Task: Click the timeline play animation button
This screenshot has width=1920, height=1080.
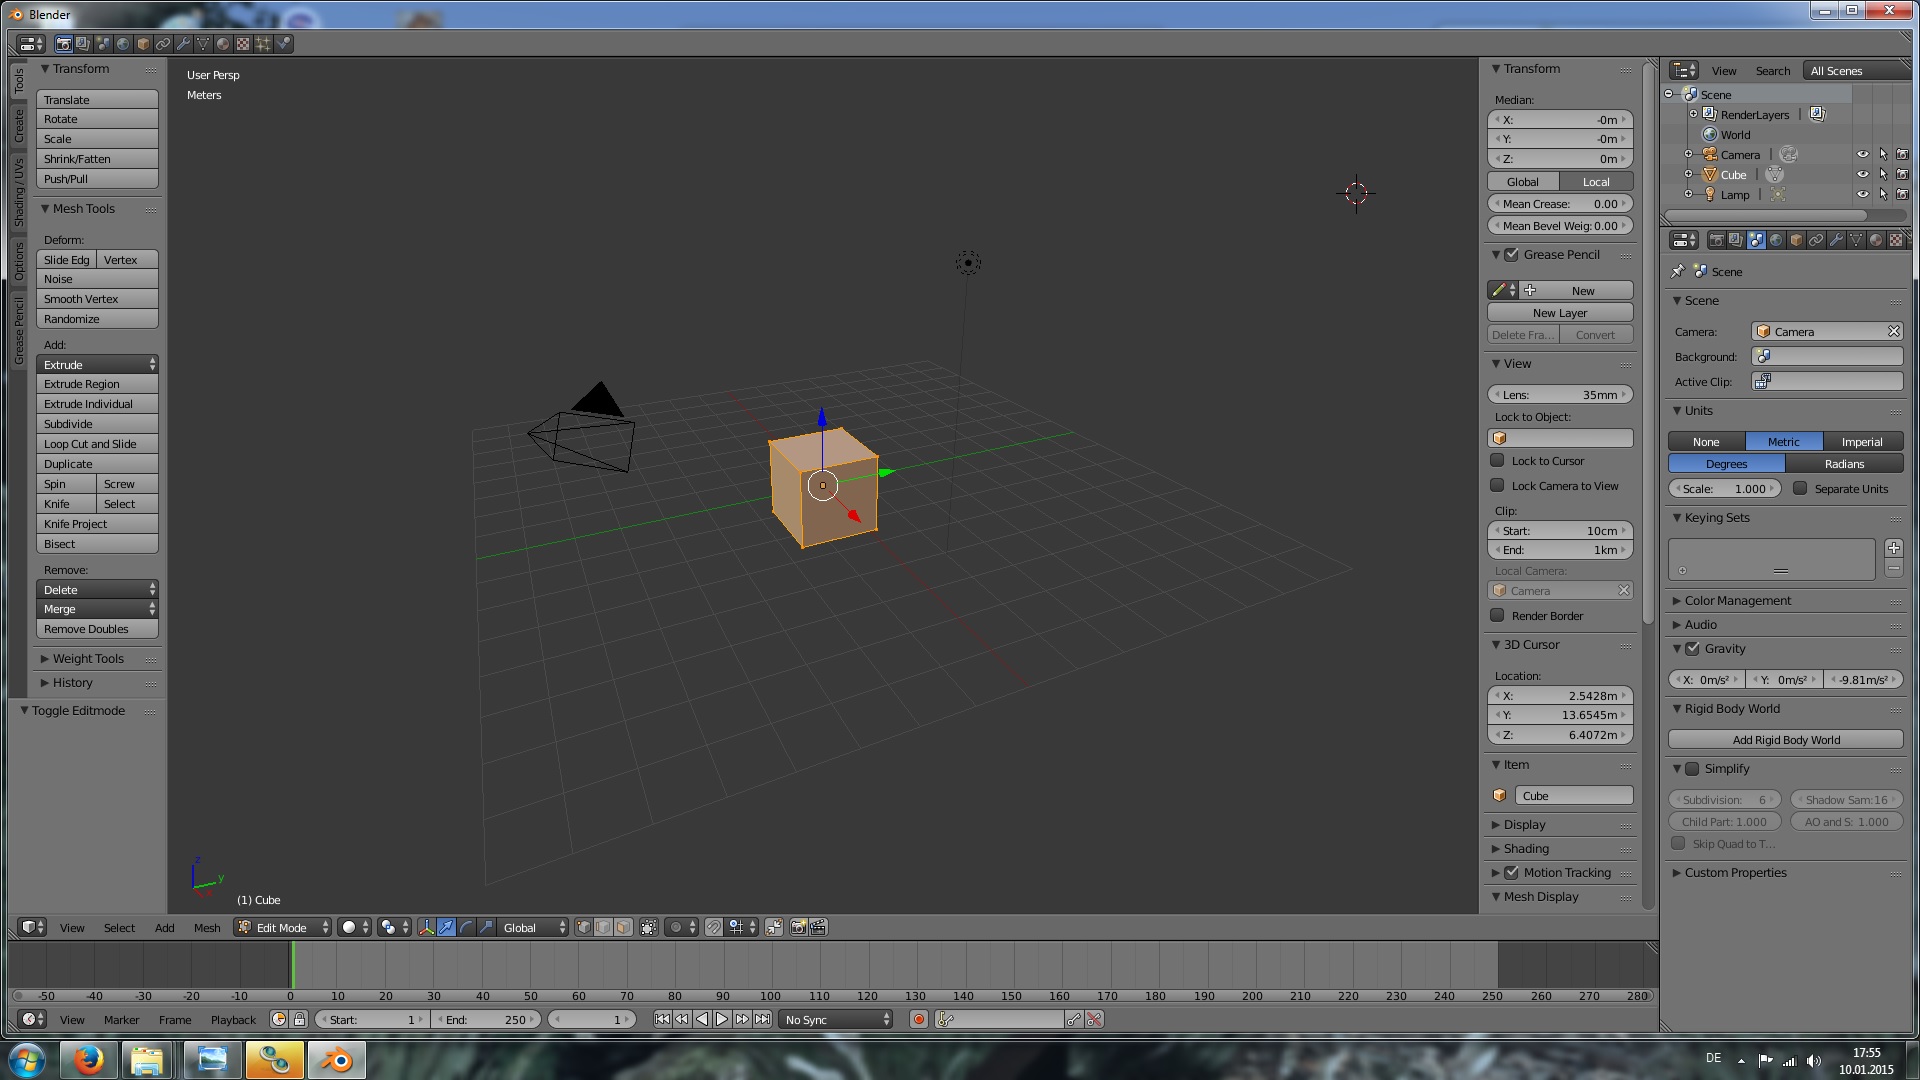Action: coord(722,1019)
